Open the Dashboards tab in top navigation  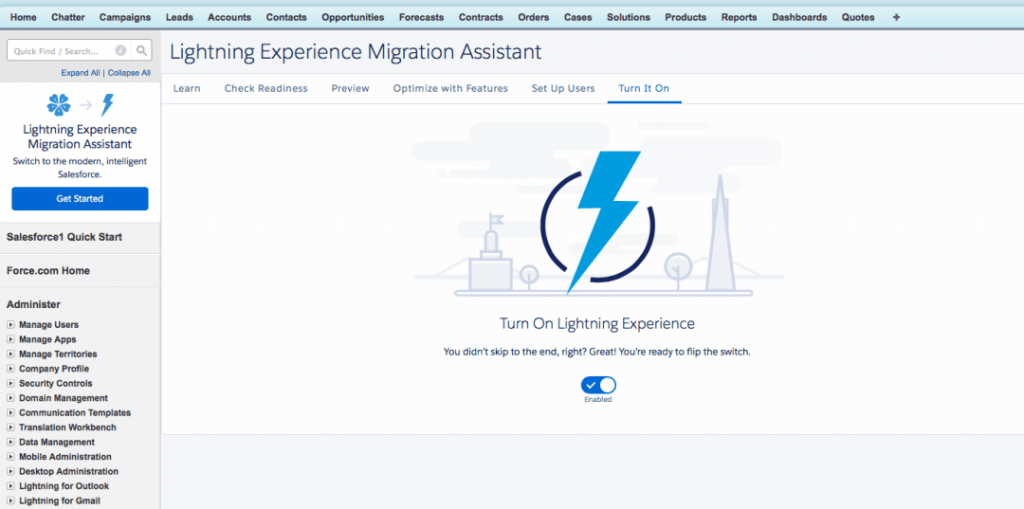[799, 17]
